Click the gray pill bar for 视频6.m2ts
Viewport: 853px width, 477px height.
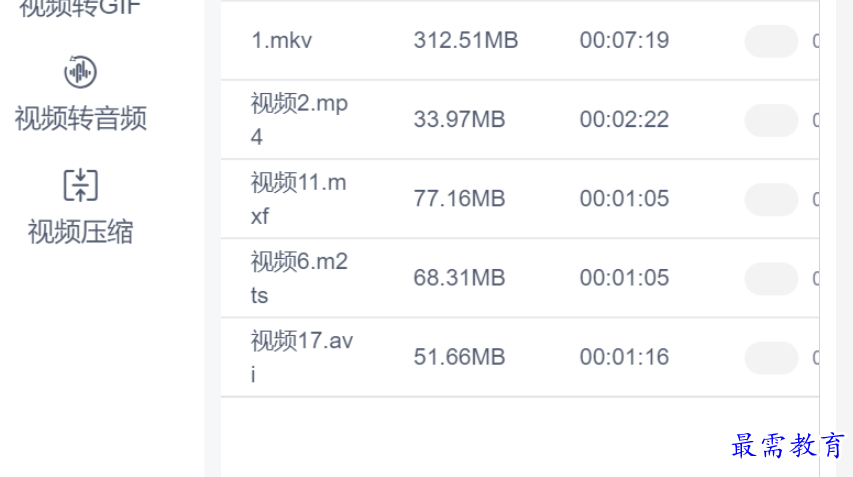(x=771, y=278)
